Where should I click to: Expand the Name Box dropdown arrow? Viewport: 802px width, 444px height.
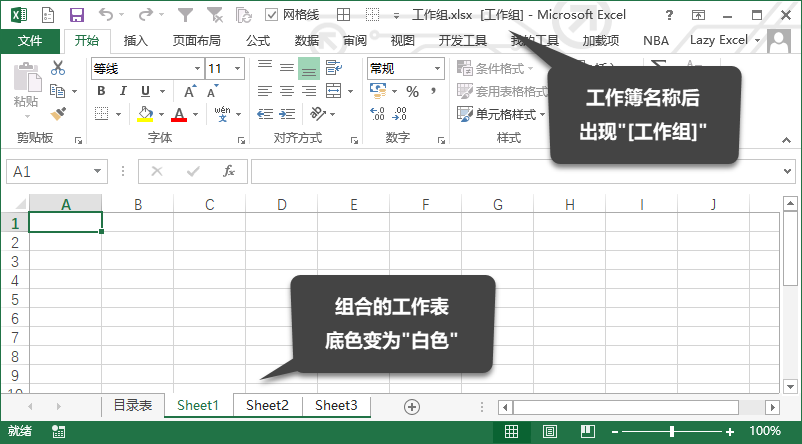97,171
